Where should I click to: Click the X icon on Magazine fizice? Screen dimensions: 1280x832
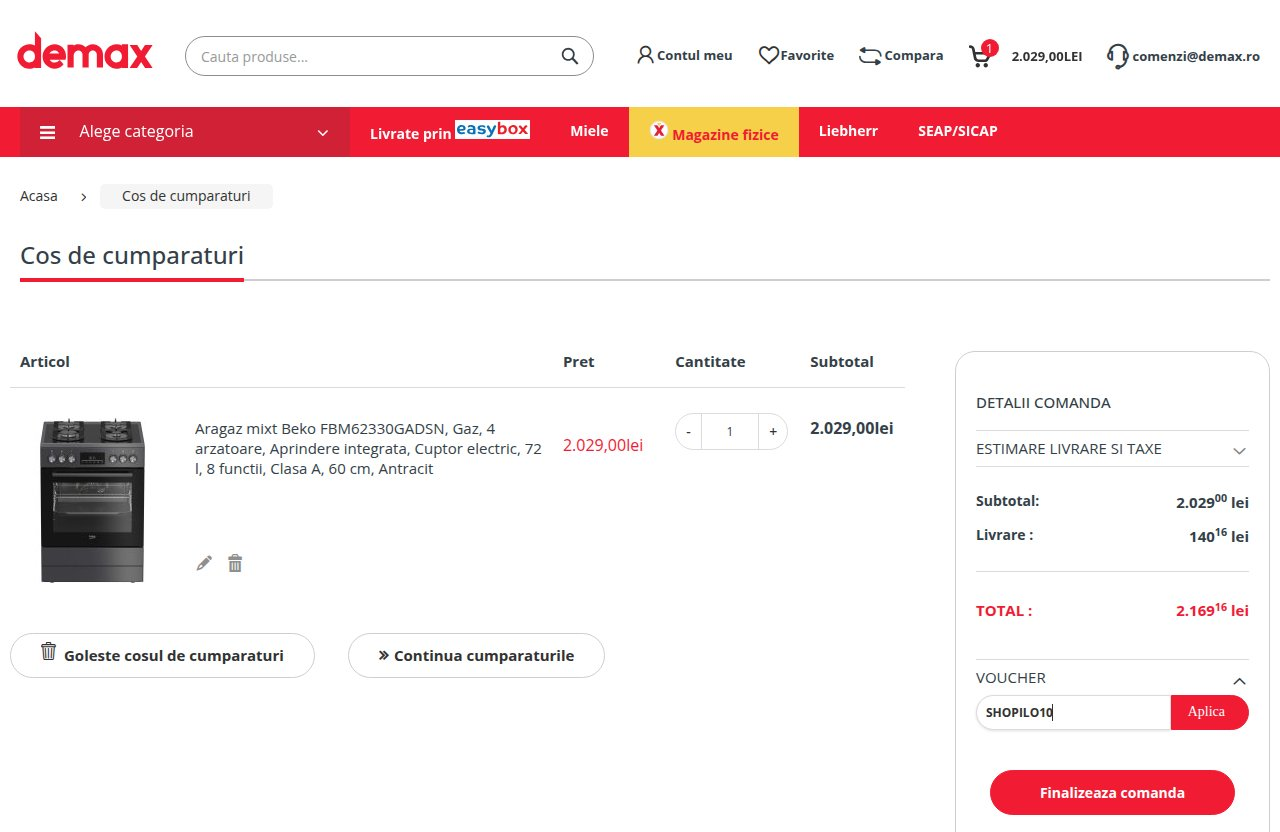658,130
